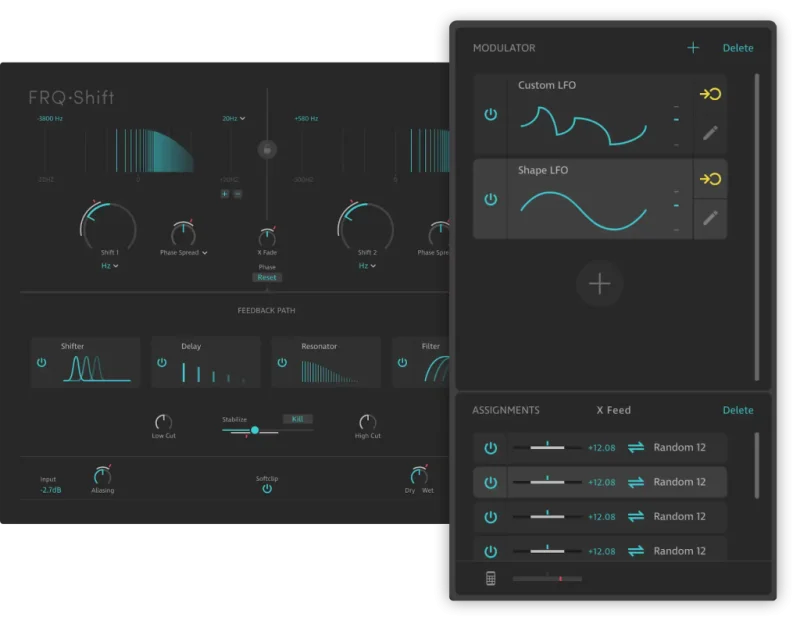Screen dimensions: 800x624
Task: Click the Modulator list scrollbar
Action: [x=757, y=227]
